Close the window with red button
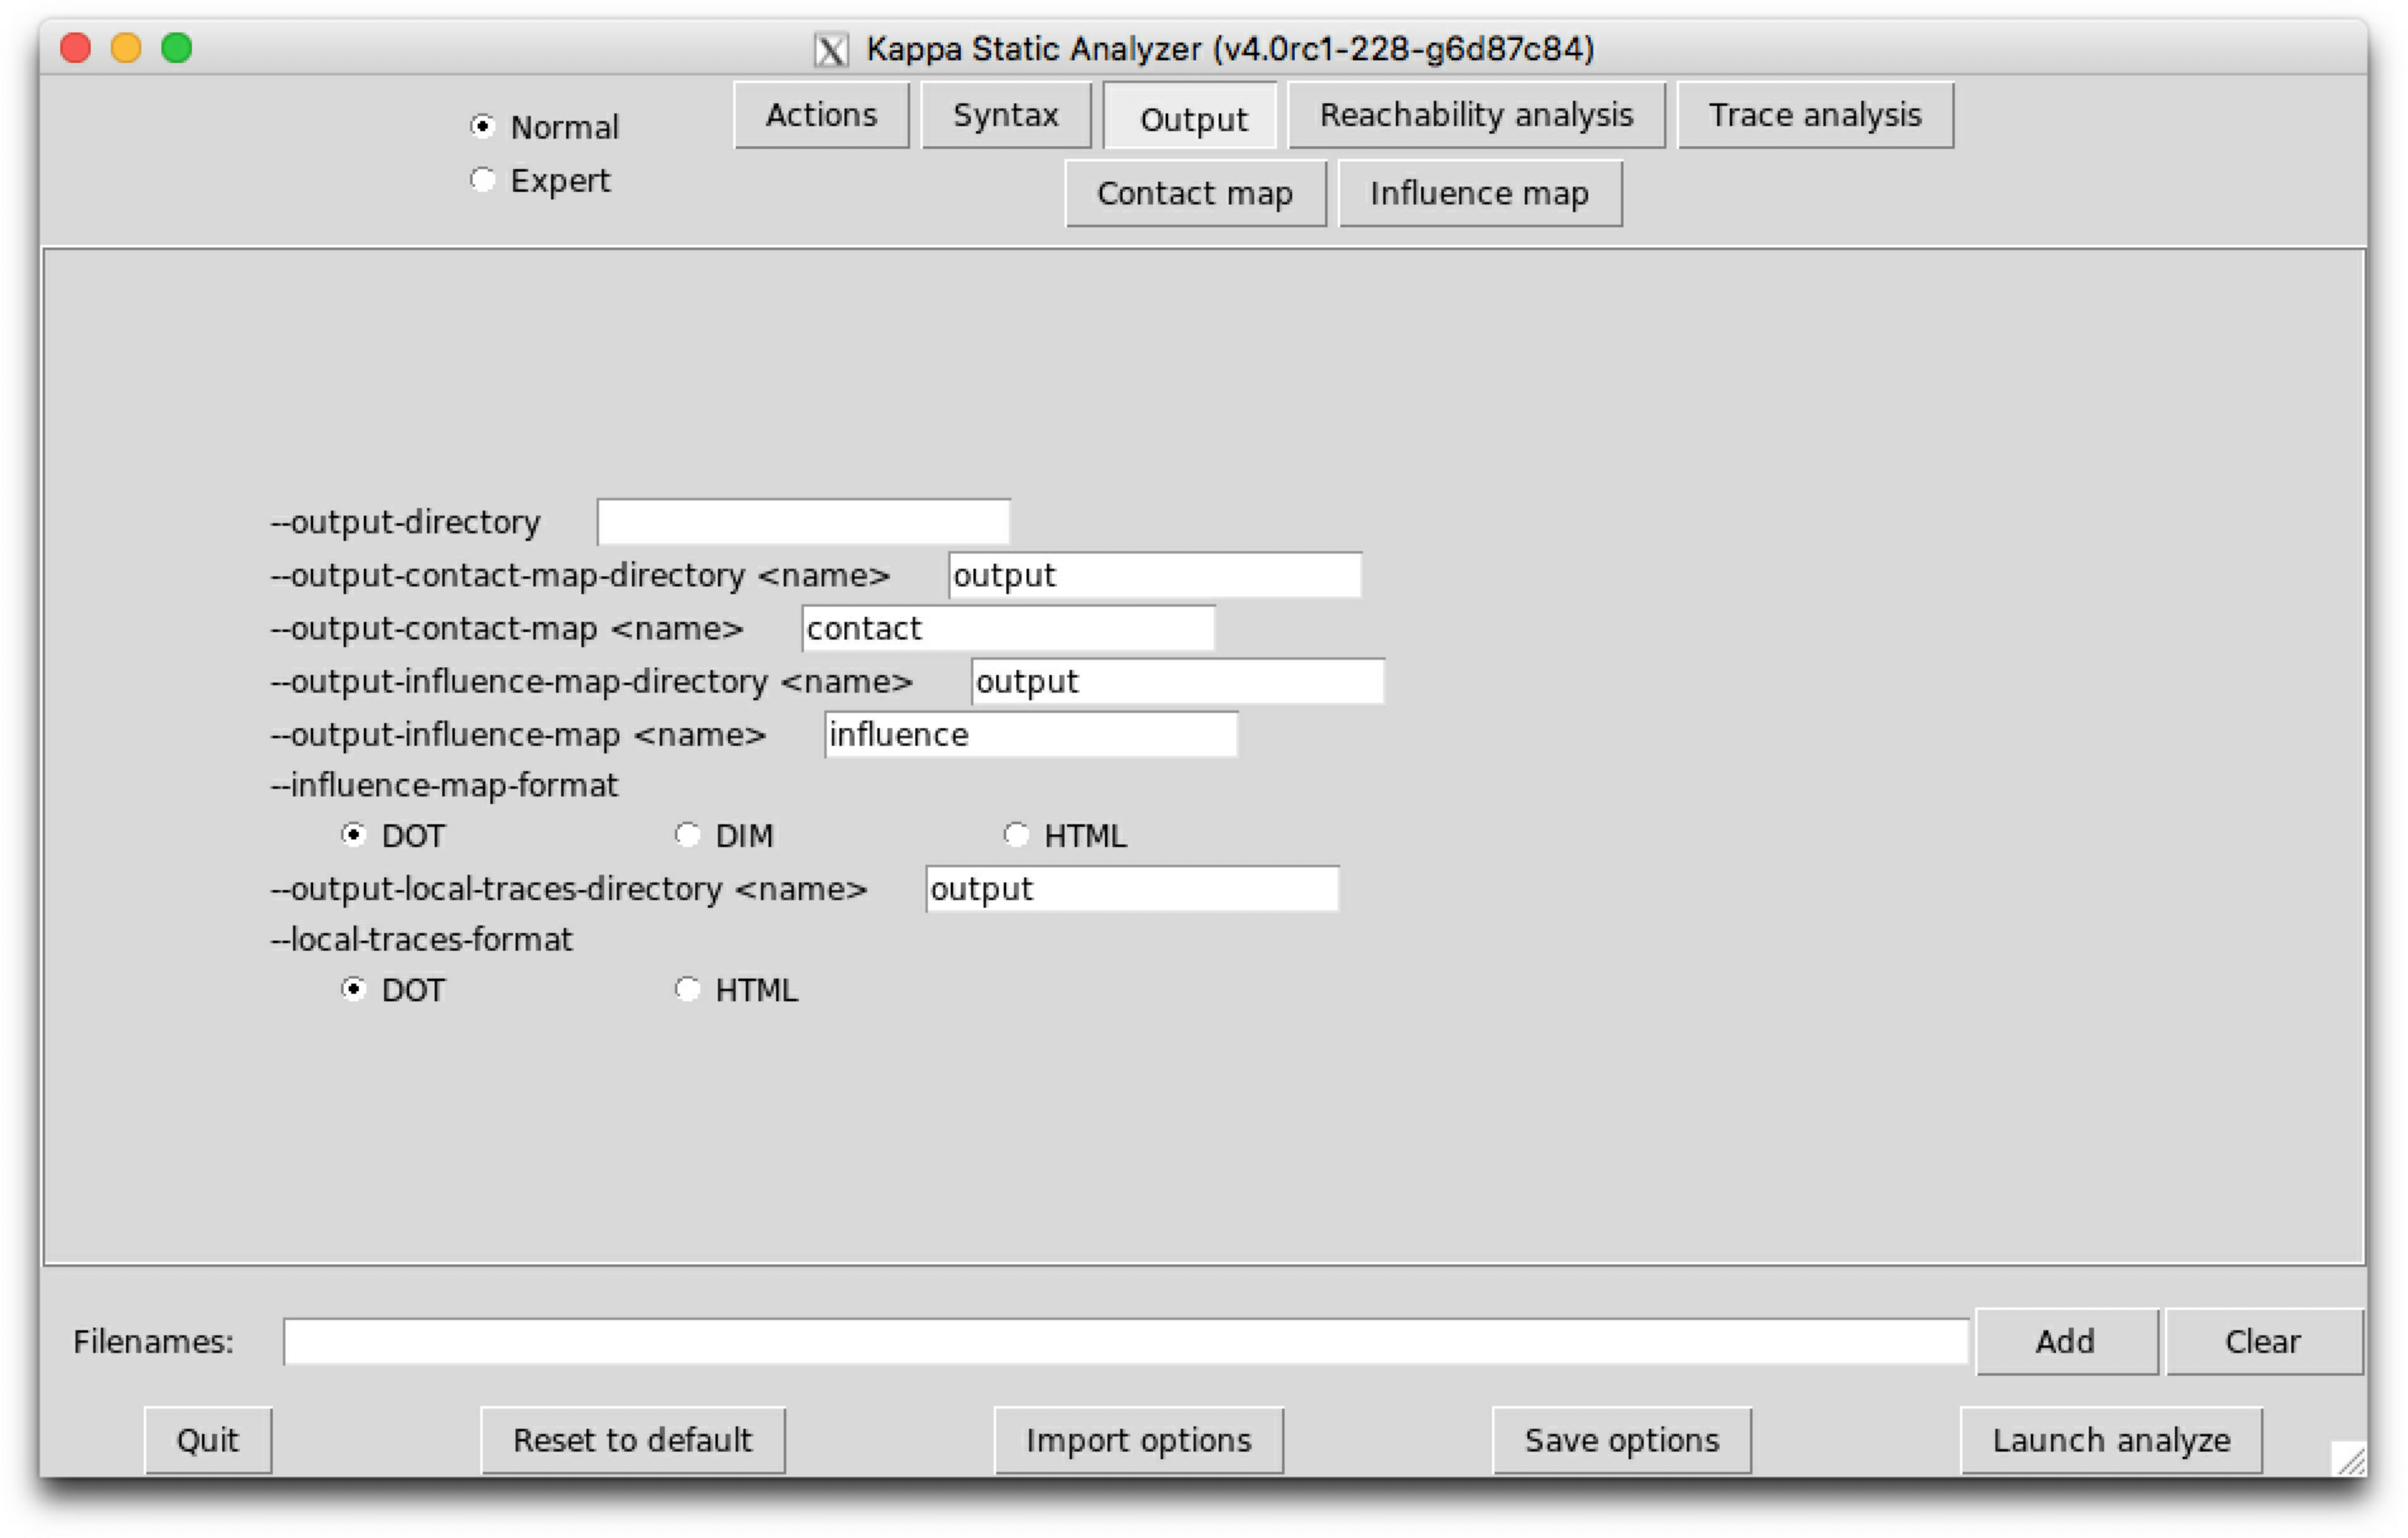The image size is (2408, 1538). (76, 47)
